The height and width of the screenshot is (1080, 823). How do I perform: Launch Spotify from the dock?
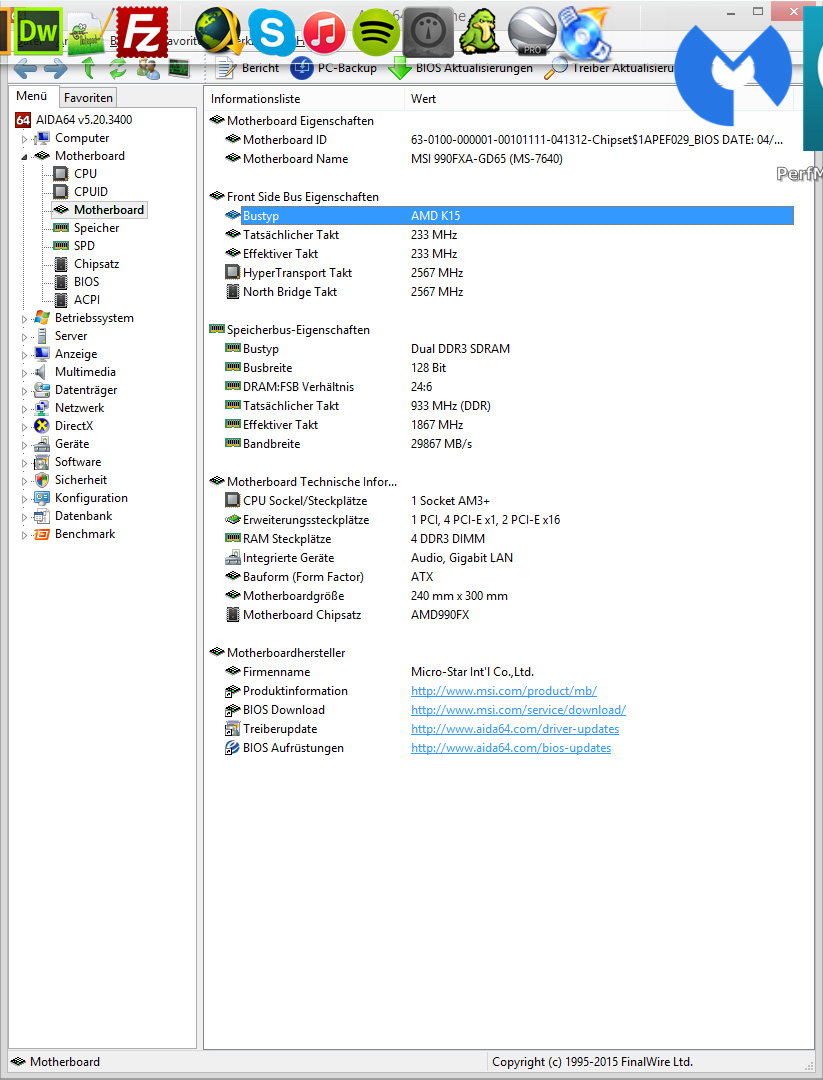(x=376, y=32)
